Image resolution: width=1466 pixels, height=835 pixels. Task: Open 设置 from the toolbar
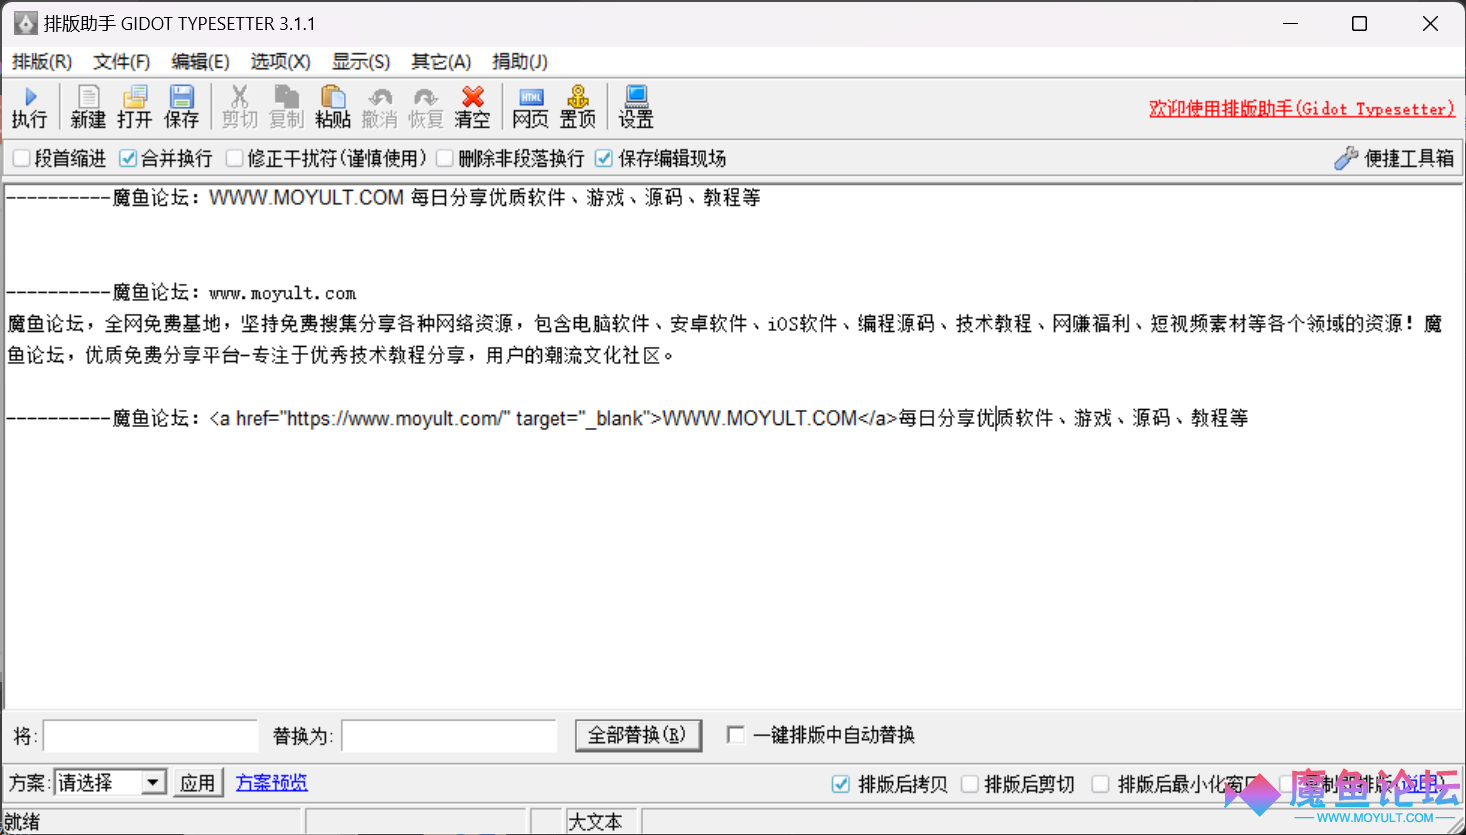(635, 107)
